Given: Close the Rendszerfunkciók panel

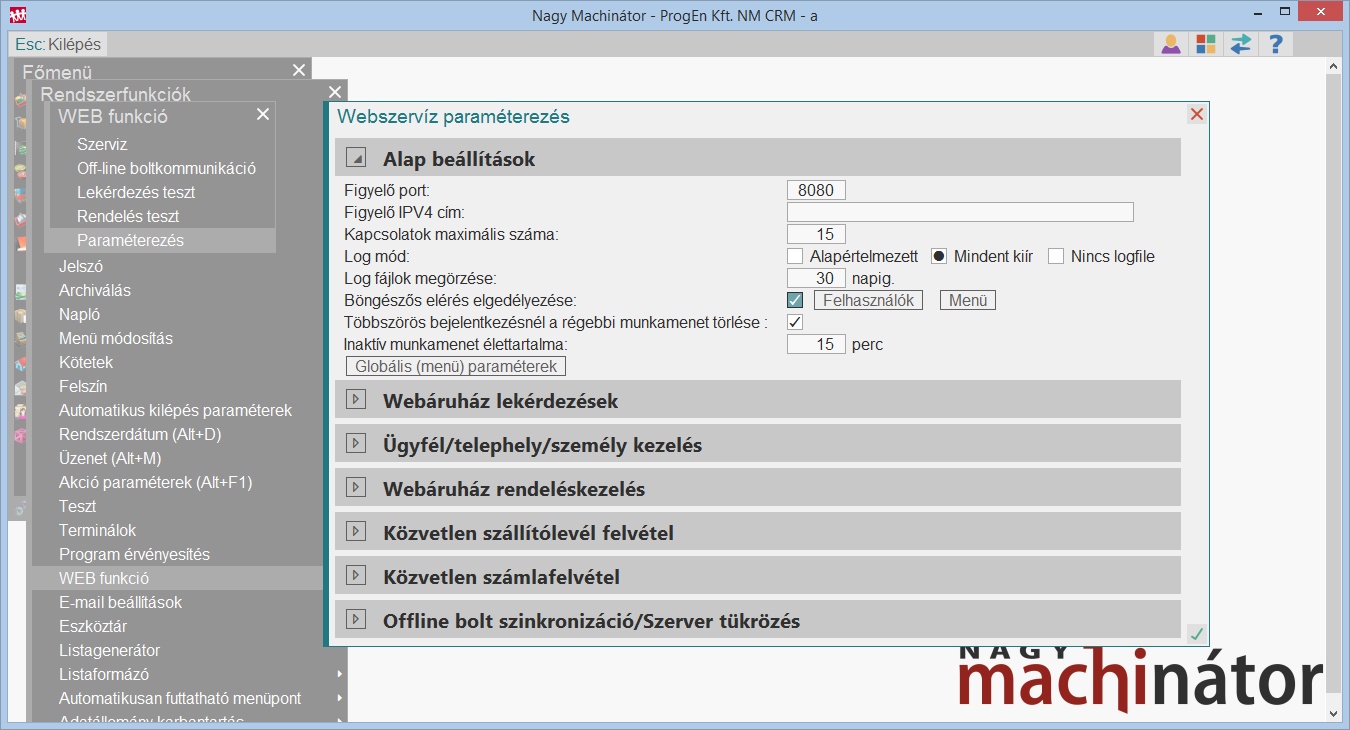Looking at the screenshot, I should click(335, 91).
